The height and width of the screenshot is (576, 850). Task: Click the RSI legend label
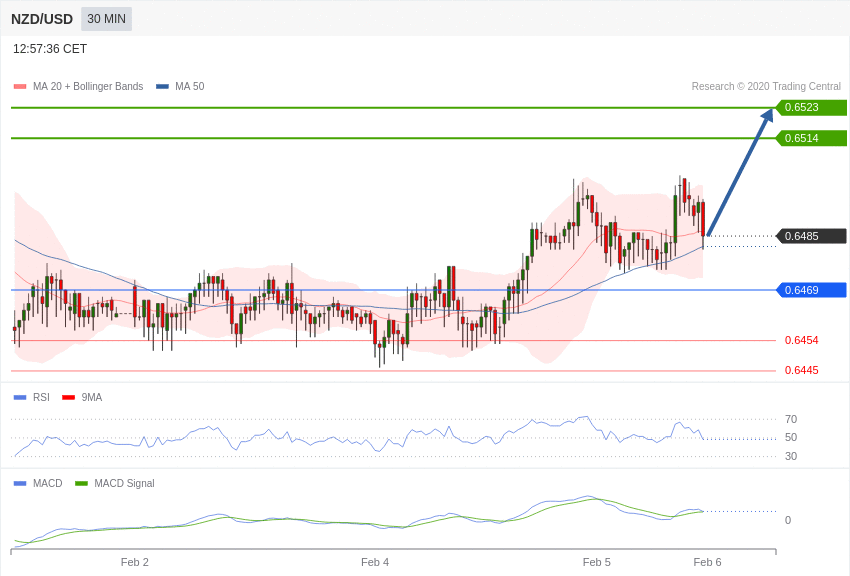(41, 397)
